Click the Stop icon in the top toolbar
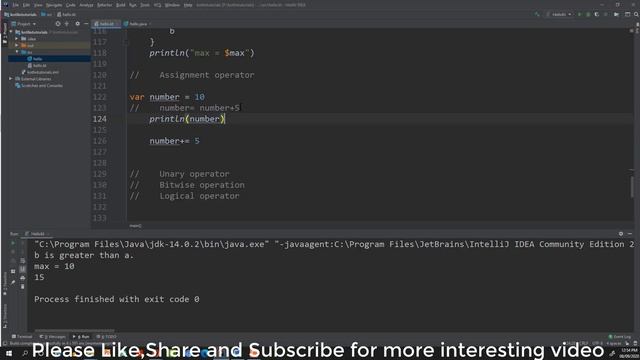Viewport: 640px width, 360px height. tap(606, 14)
